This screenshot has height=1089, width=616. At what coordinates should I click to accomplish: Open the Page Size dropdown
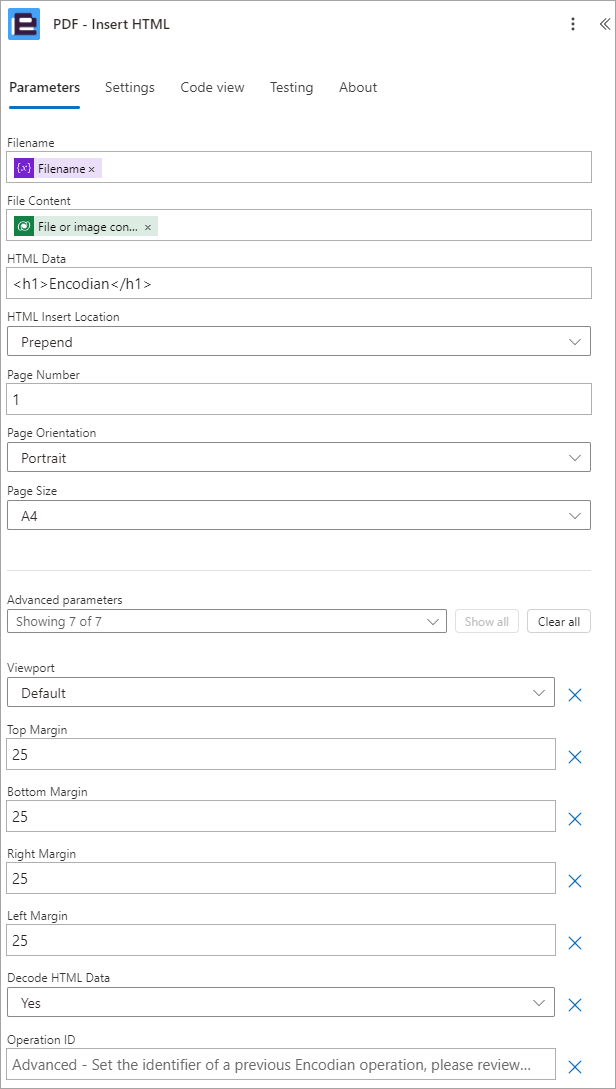299,515
